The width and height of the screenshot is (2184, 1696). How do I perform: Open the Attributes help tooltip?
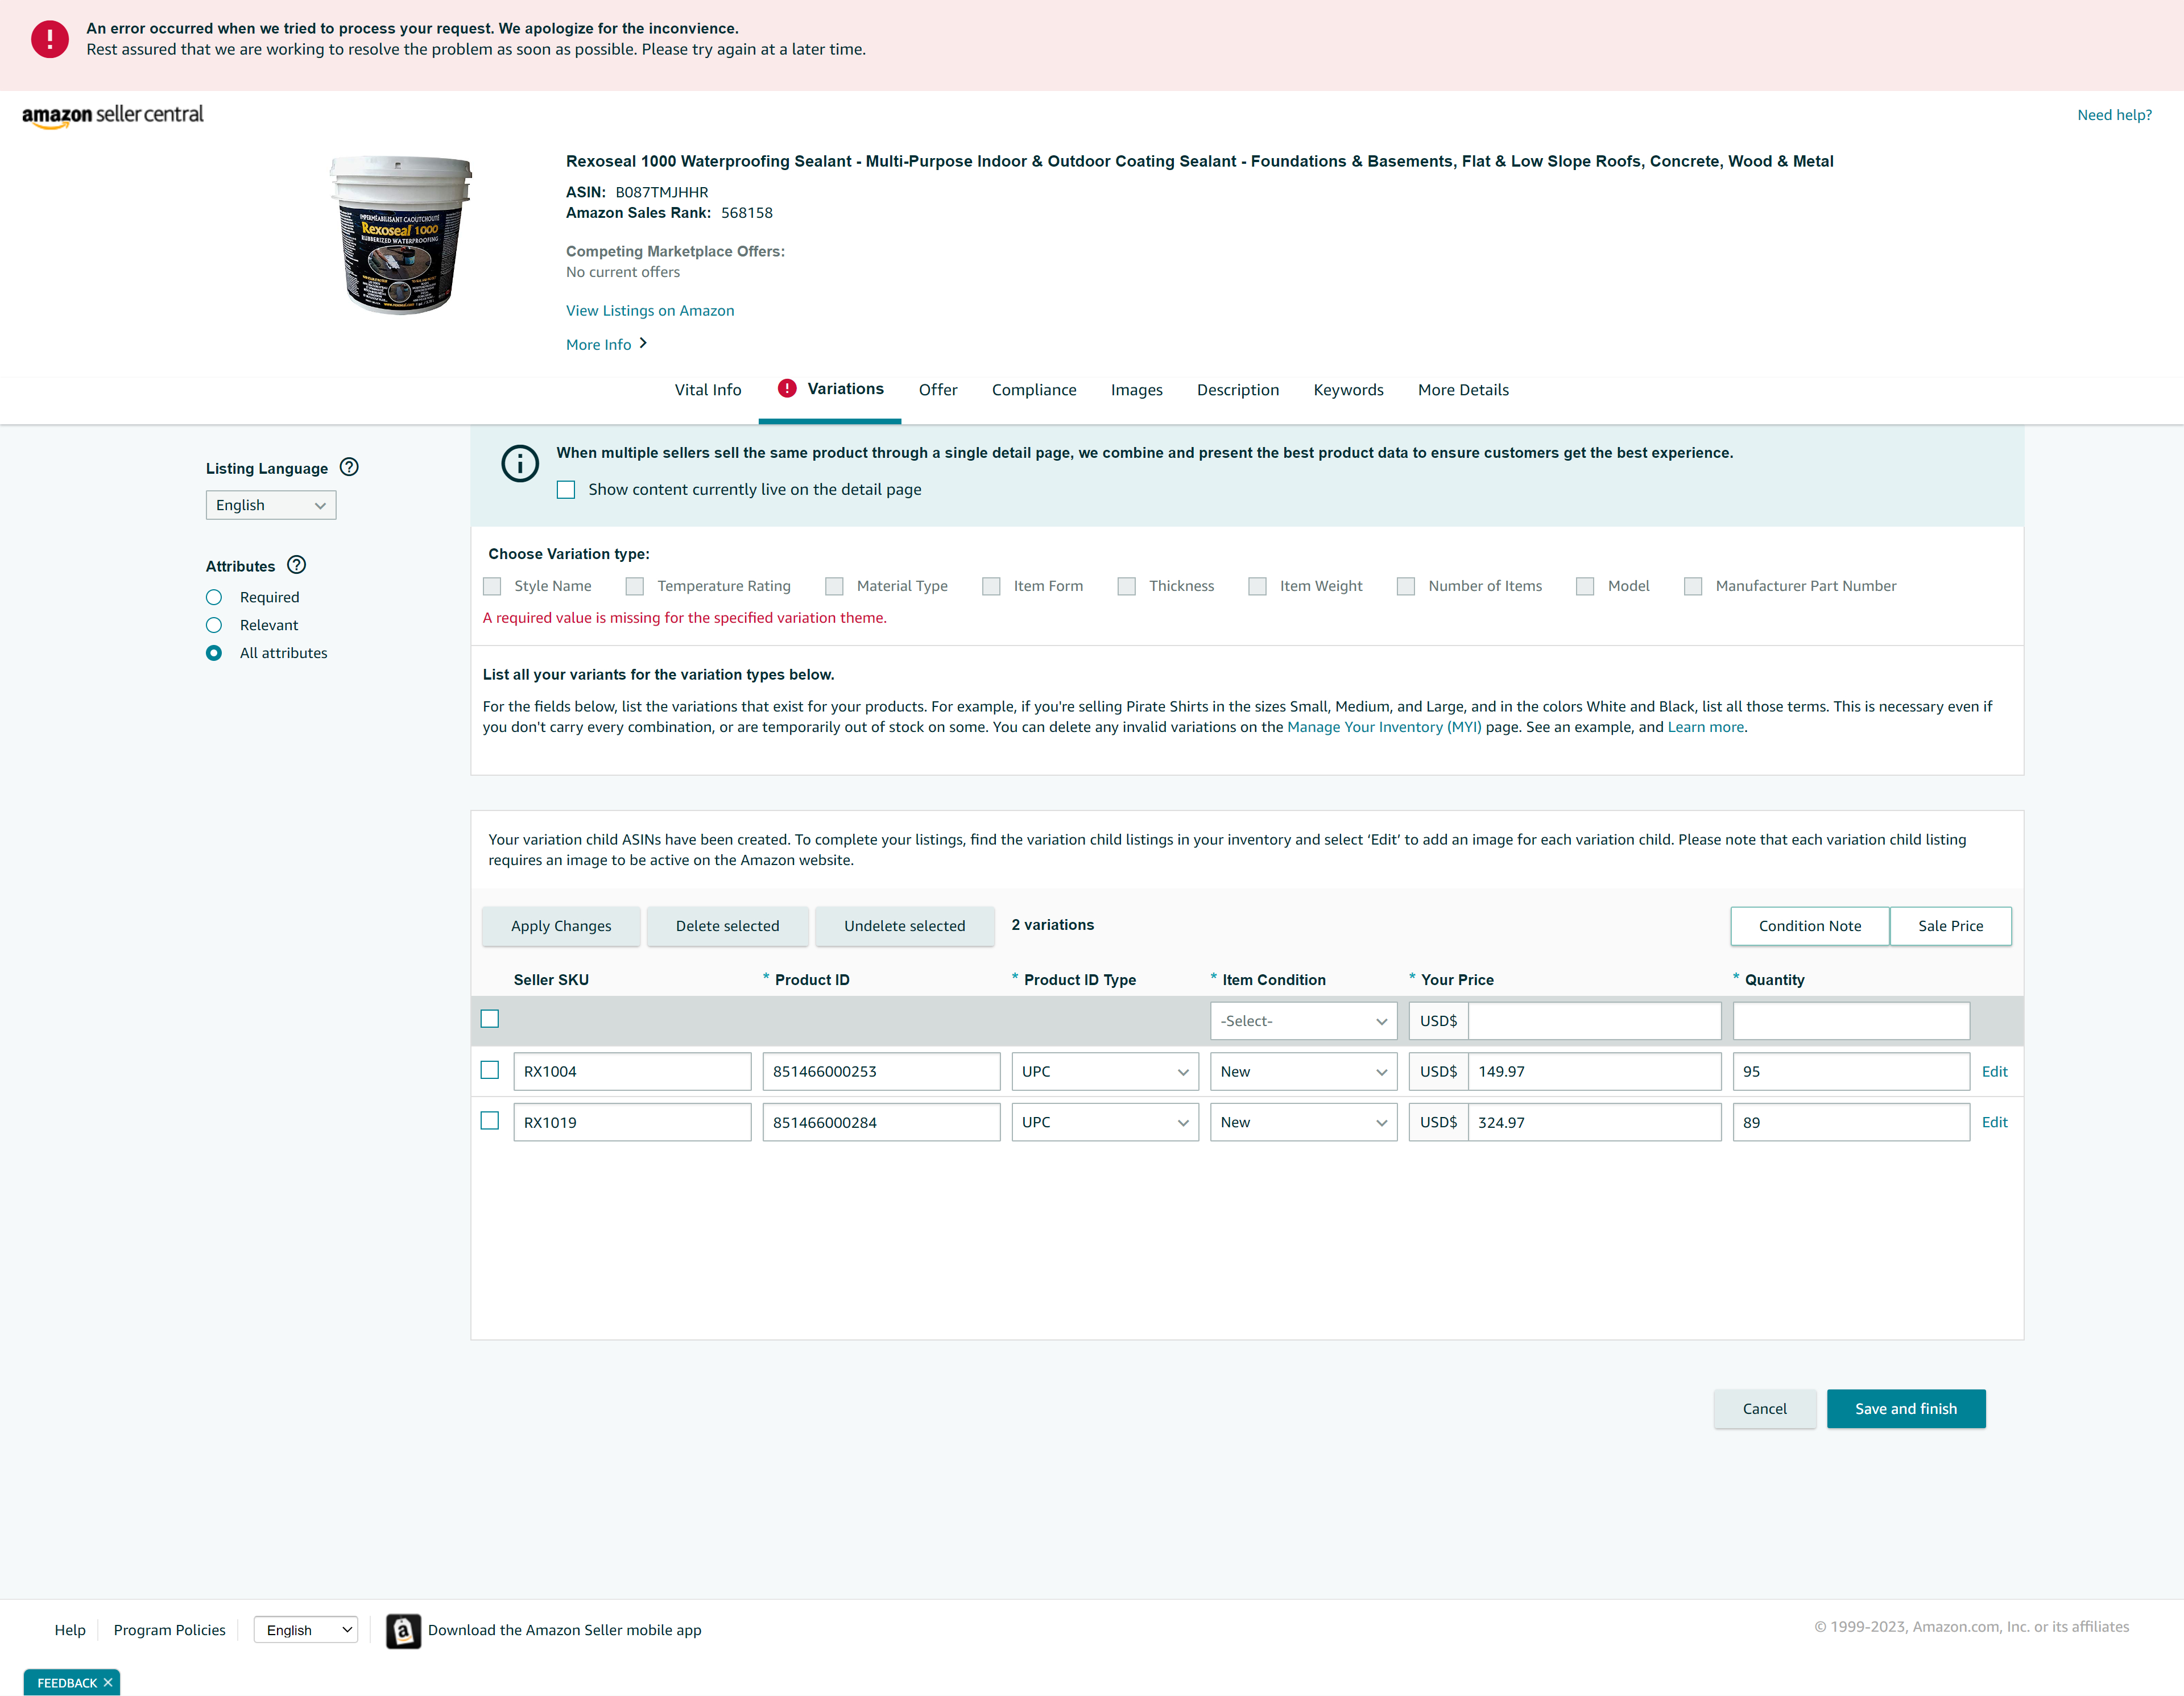[296, 565]
